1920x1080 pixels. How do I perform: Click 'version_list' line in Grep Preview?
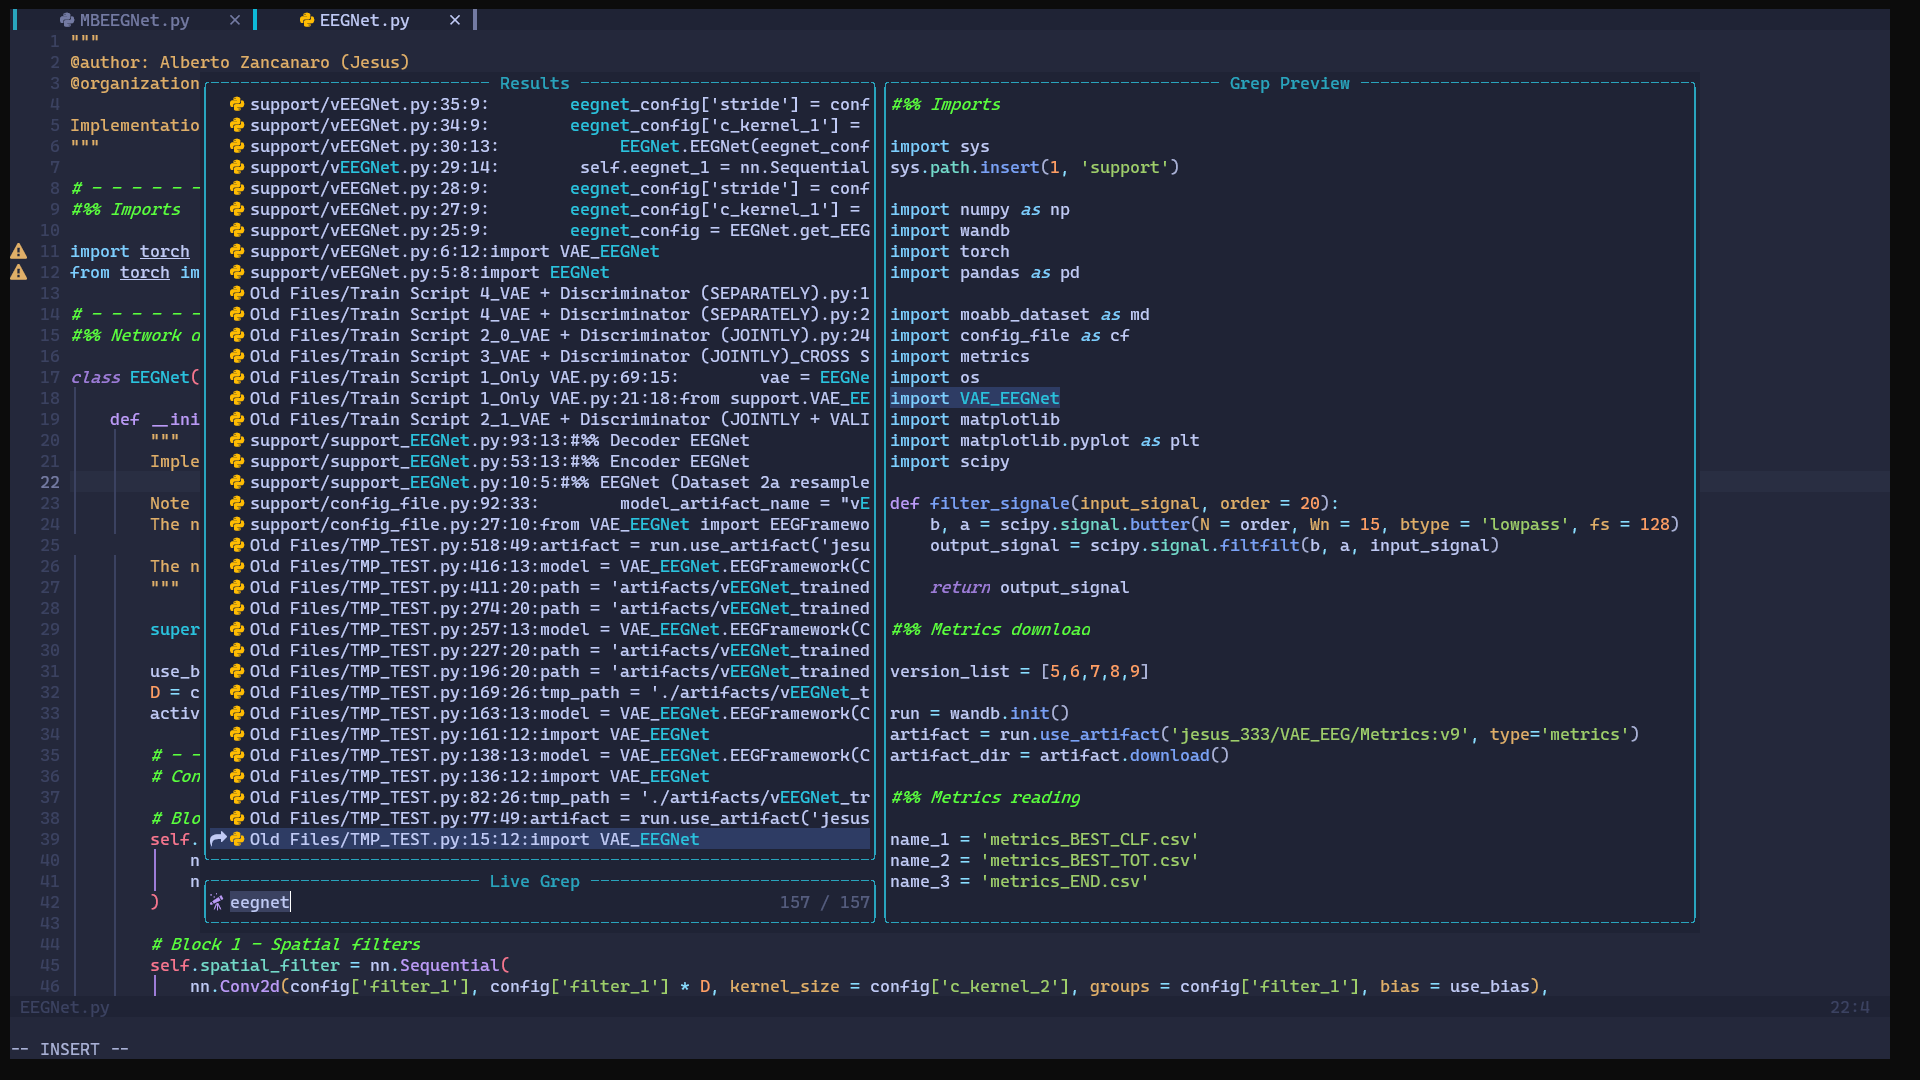point(1020,671)
